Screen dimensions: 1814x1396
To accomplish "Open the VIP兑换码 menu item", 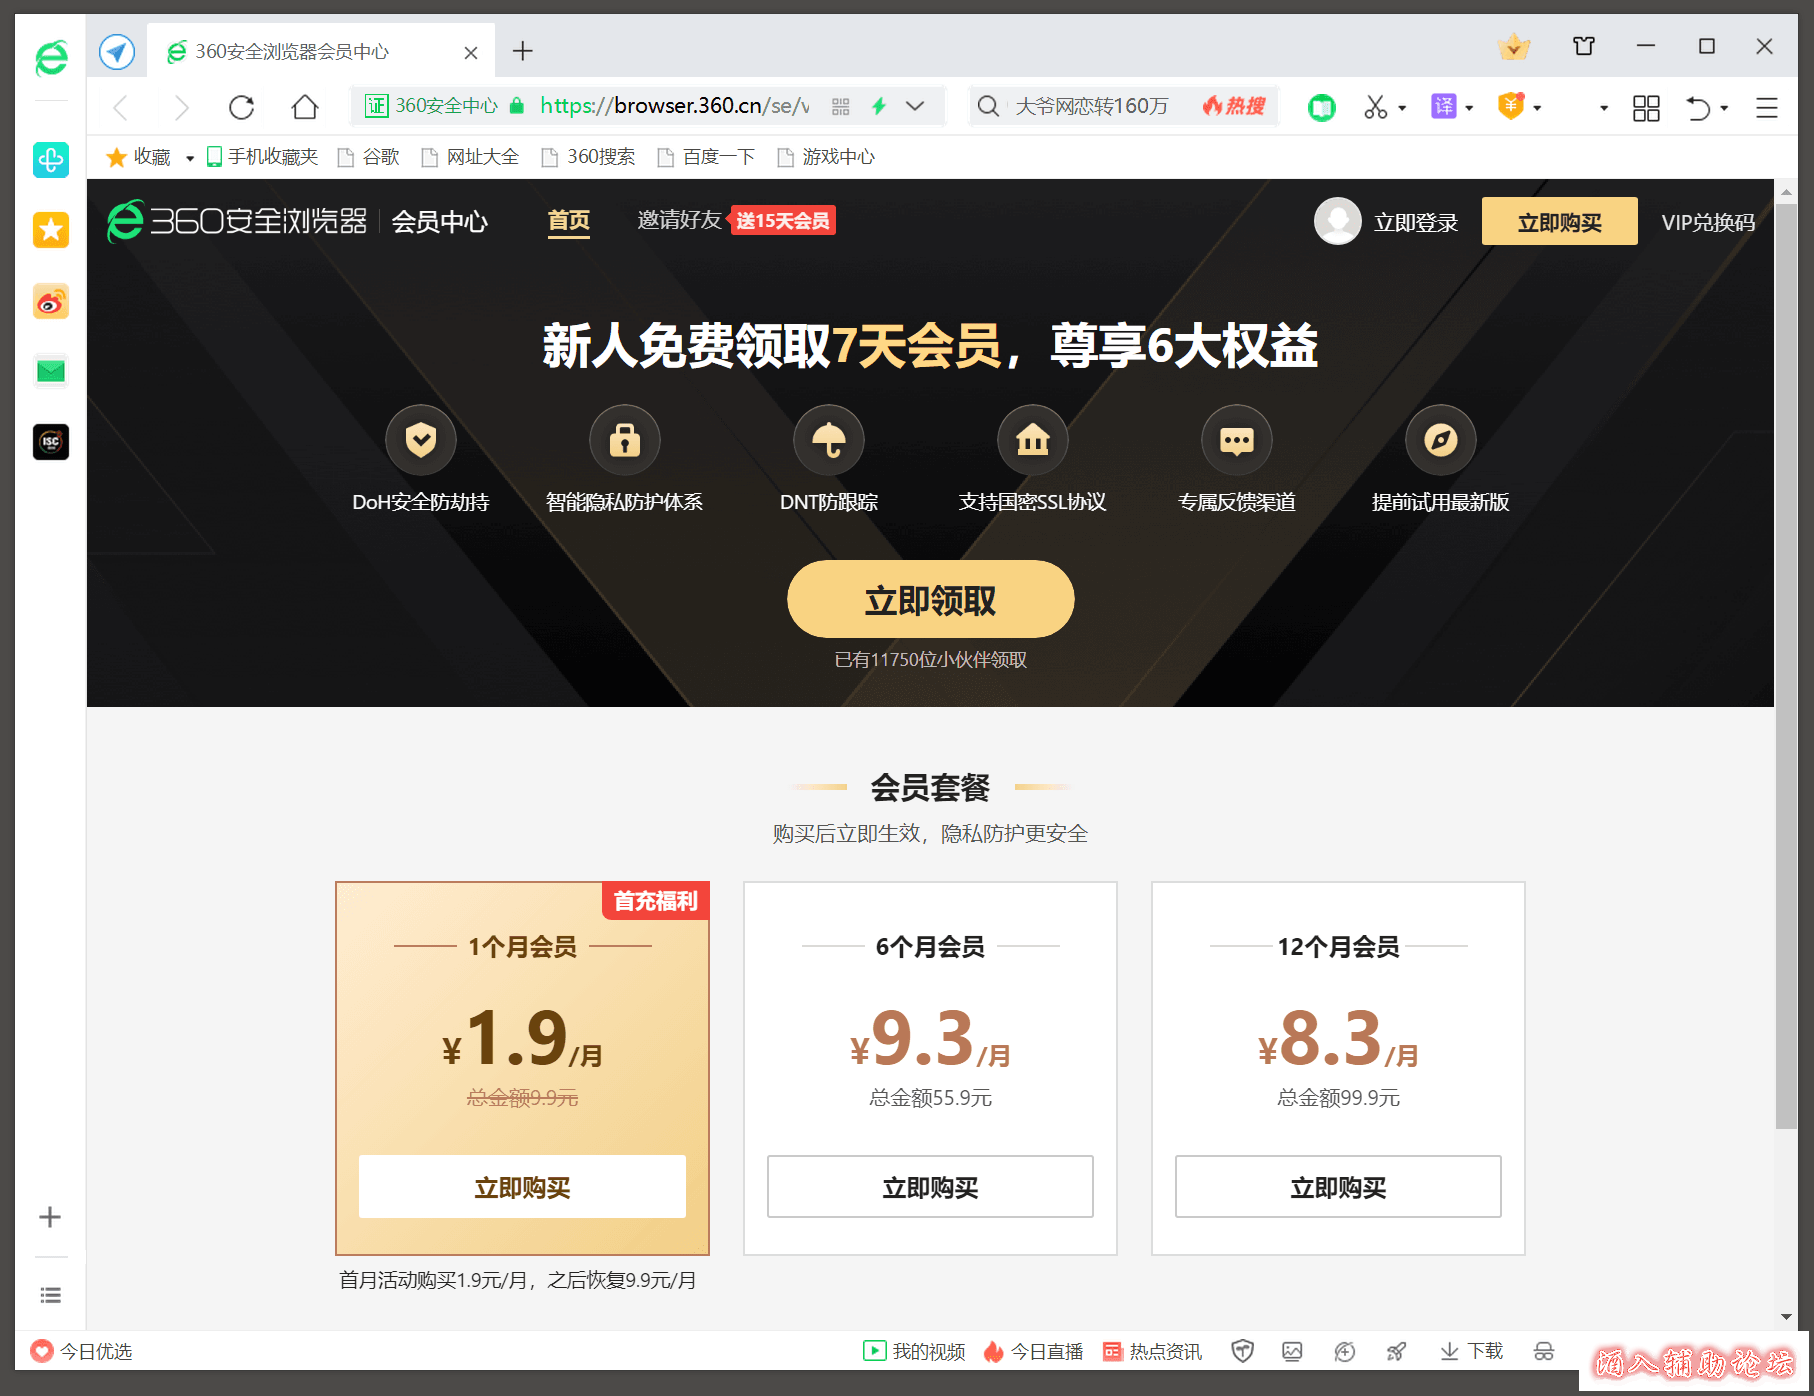I will (1708, 222).
